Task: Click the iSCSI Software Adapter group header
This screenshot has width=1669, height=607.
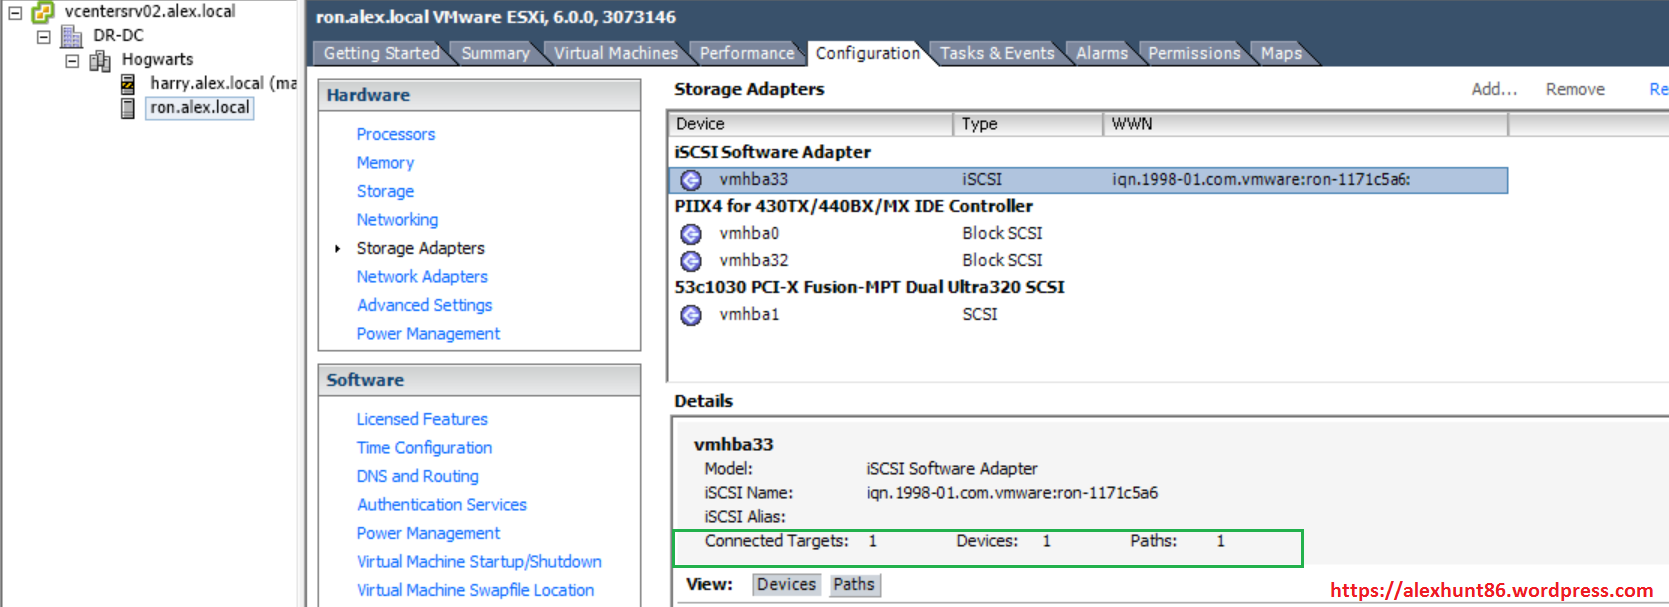Action: click(772, 152)
